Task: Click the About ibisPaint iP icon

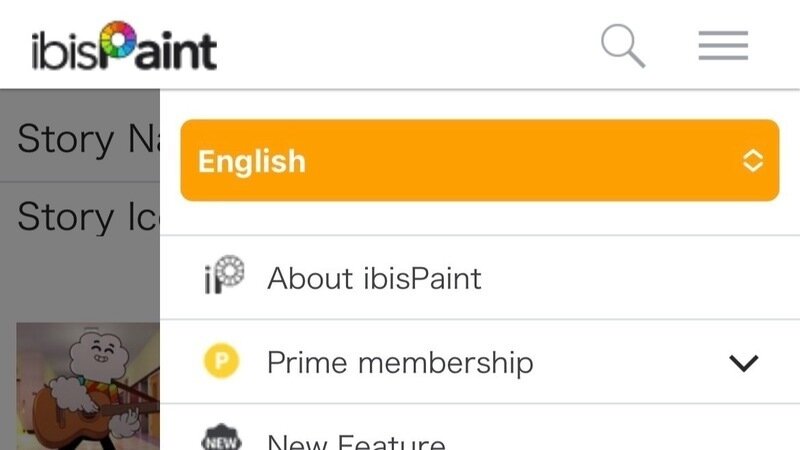Action: point(222,277)
